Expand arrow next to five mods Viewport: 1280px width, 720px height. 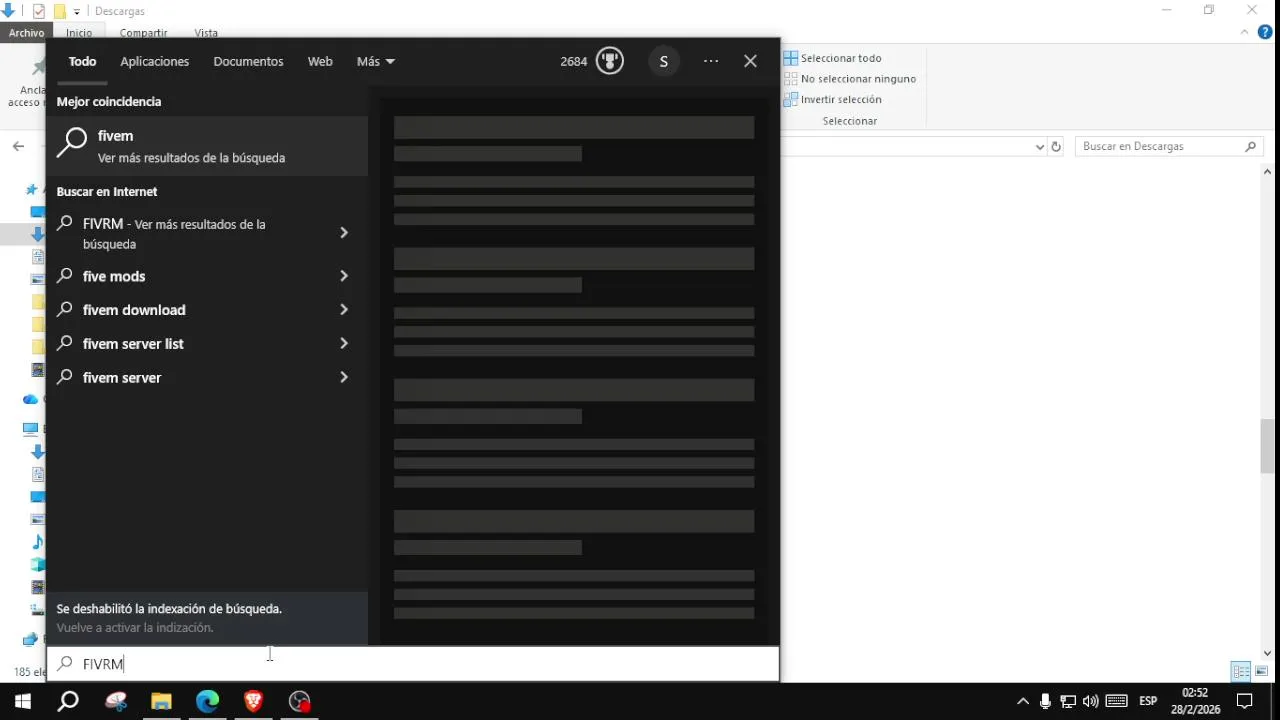point(343,276)
